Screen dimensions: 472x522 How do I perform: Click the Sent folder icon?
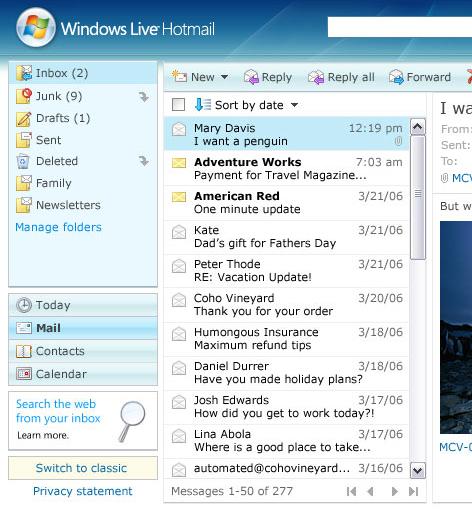24,140
